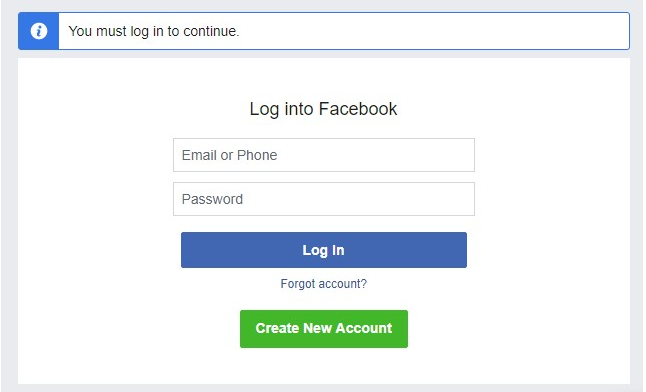Start sign-up via Create New Account

click(324, 329)
